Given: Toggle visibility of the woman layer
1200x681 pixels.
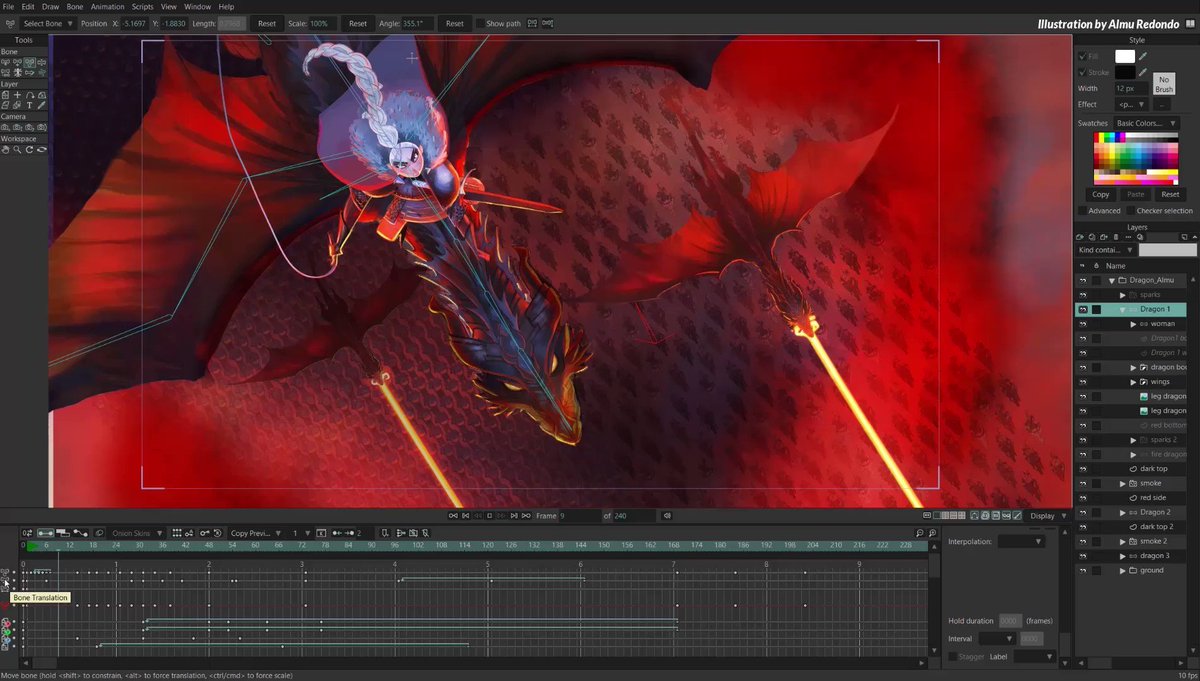Looking at the screenshot, I should (x=1082, y=324).
